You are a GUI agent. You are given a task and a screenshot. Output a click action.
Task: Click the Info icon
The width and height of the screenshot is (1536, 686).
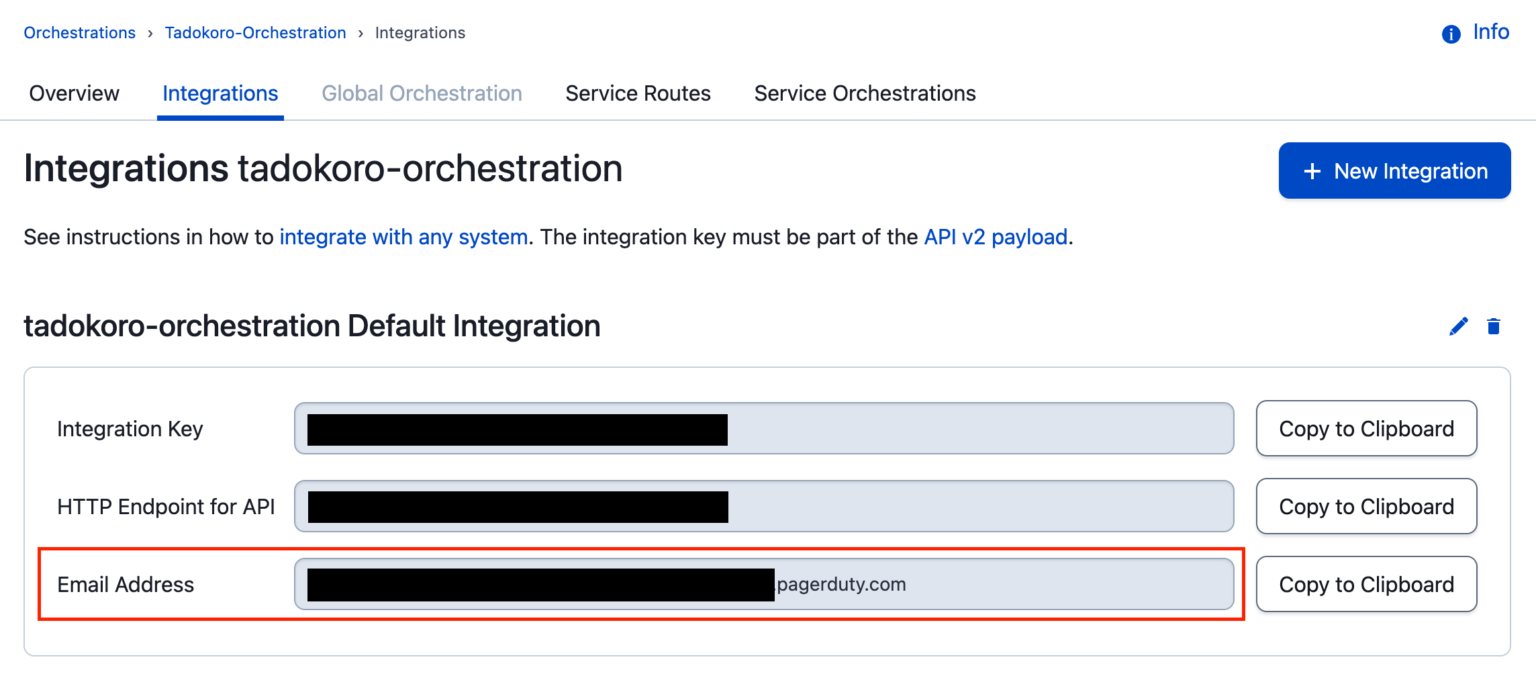click(x=1450, y=32)
